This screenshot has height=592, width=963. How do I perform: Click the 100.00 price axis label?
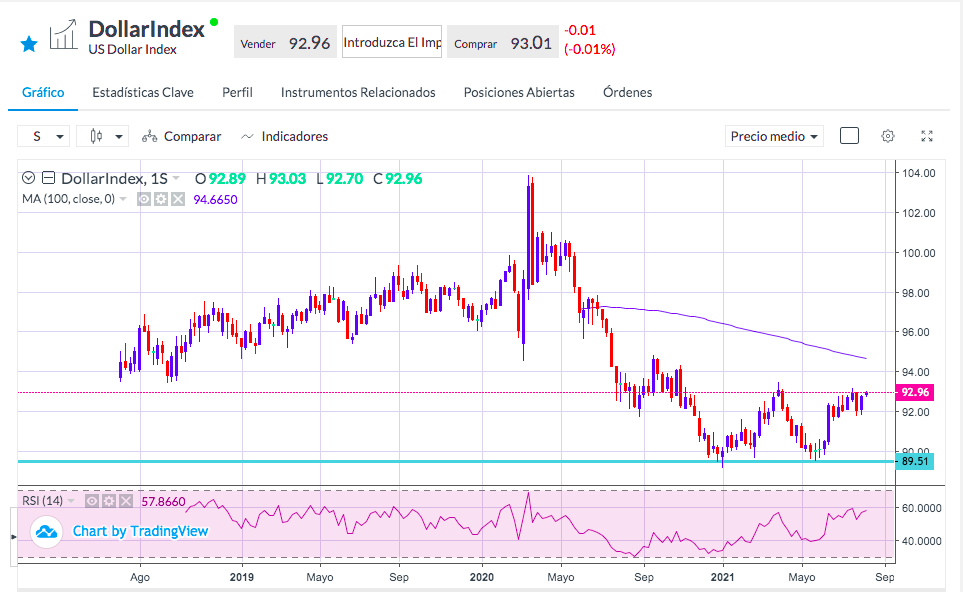919,253
